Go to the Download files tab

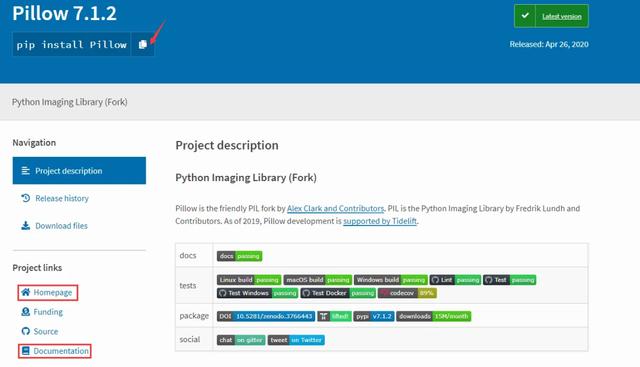point(61,226)
